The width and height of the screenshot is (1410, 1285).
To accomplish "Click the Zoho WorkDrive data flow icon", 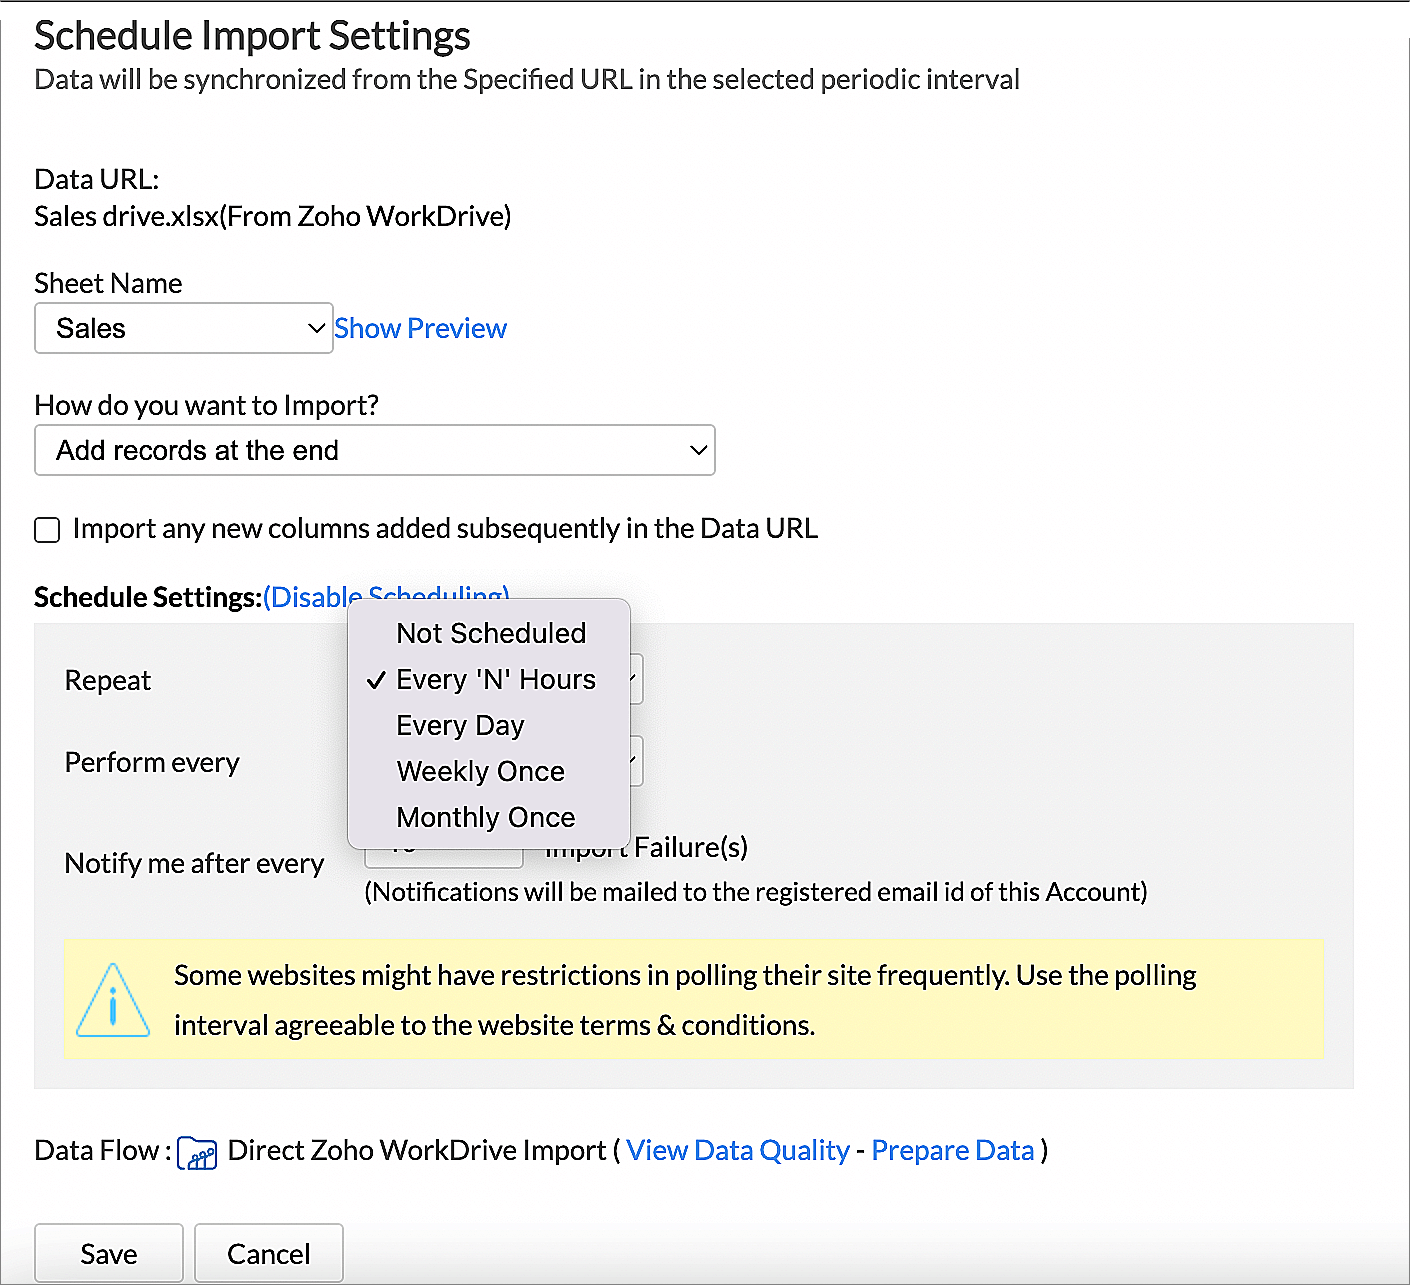I will pyautogui.click(x=197, y=1152).
